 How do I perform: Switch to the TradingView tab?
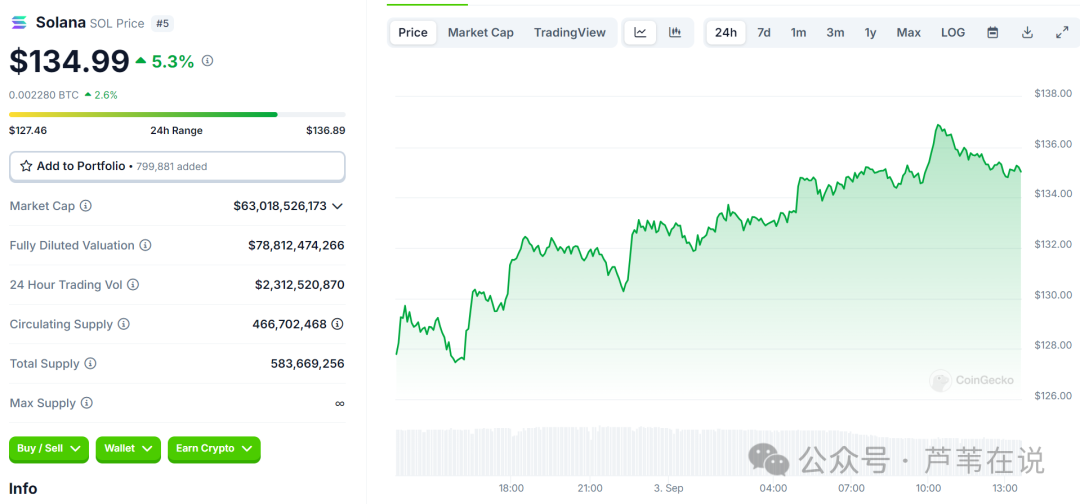click(570, 33)
